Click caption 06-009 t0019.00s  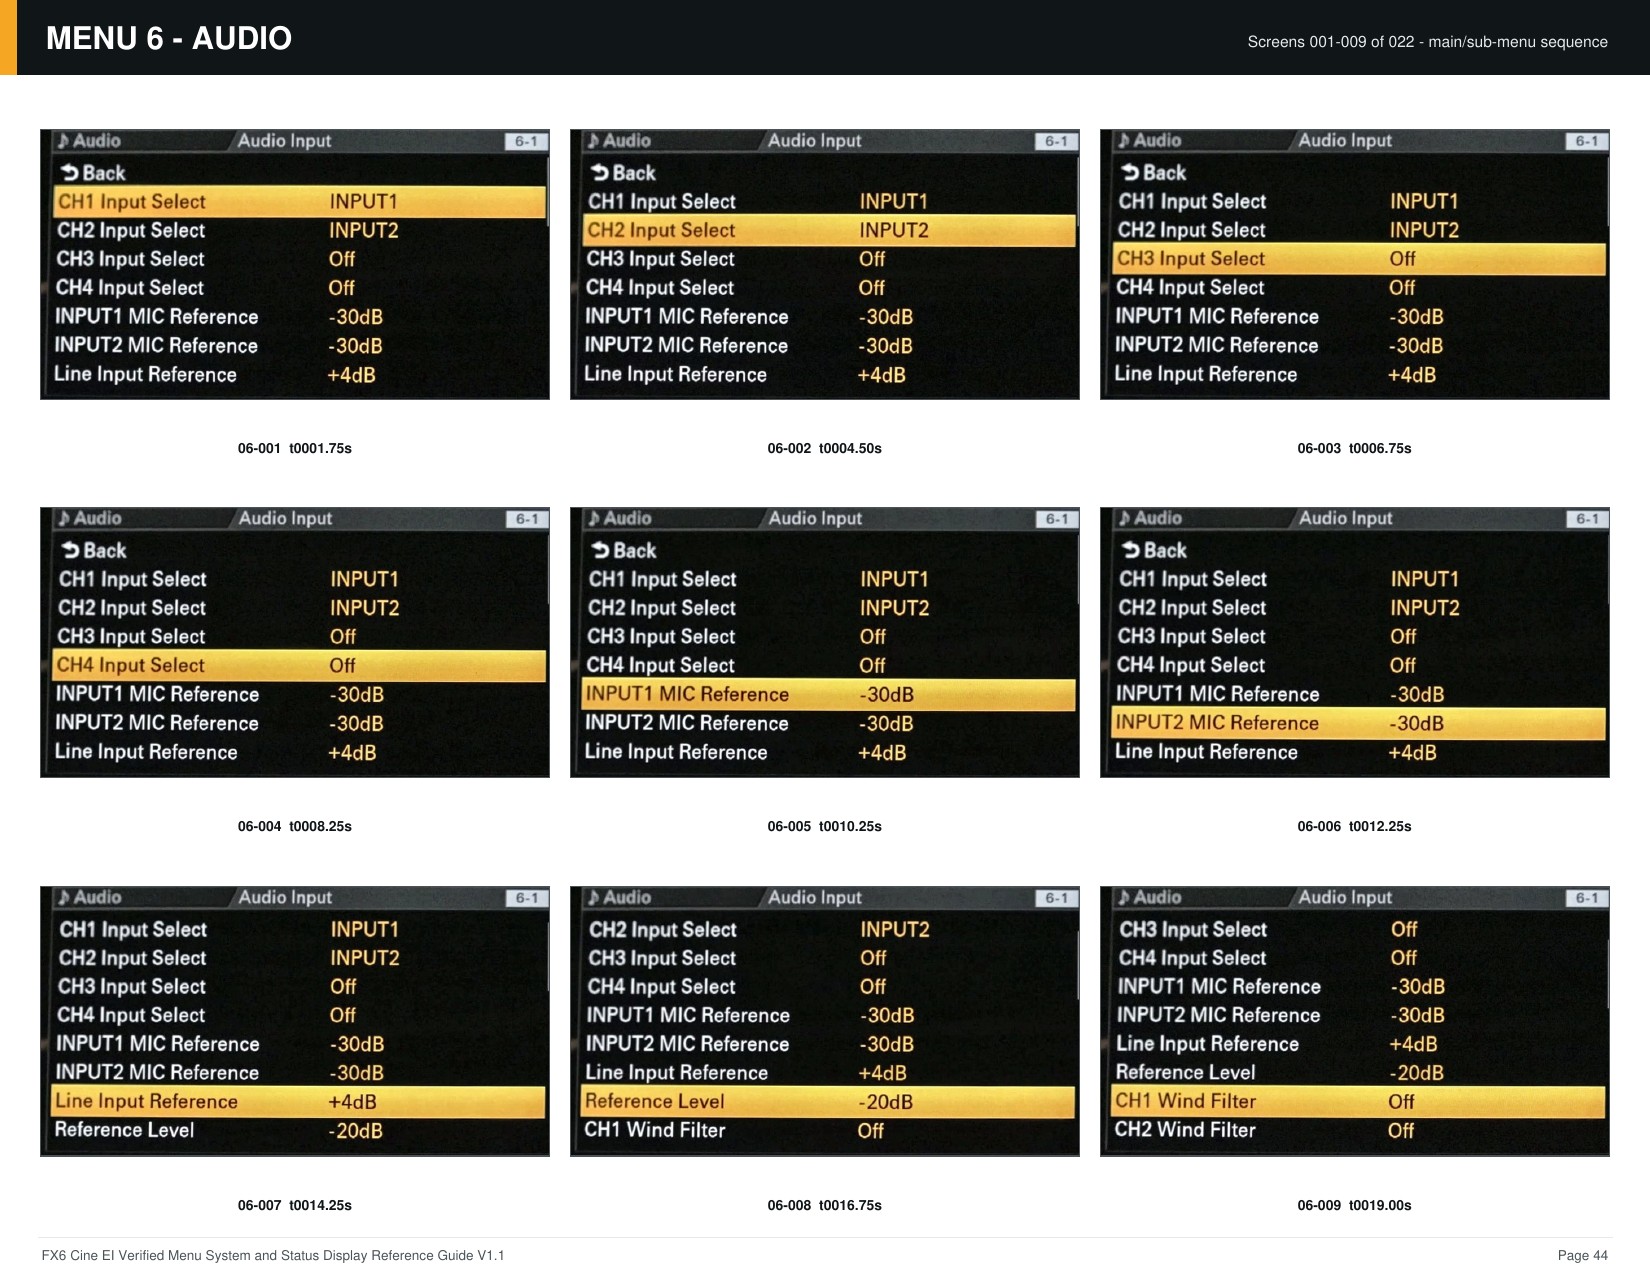[x=1355, y=1206]
